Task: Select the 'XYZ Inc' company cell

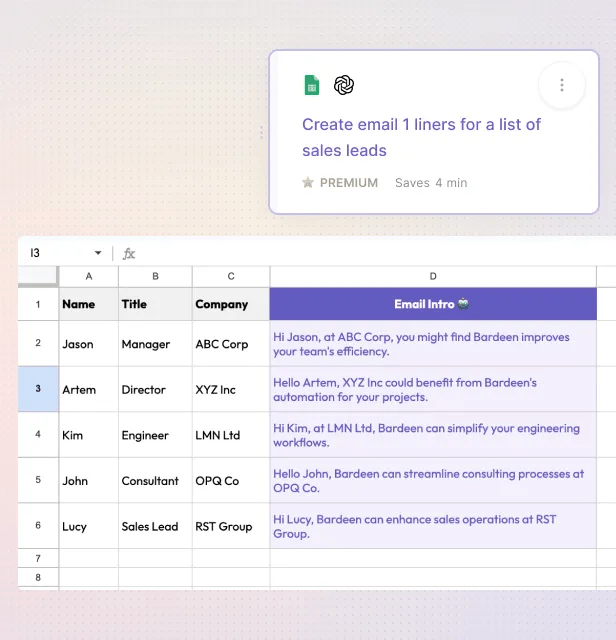Action: (231, 389)
